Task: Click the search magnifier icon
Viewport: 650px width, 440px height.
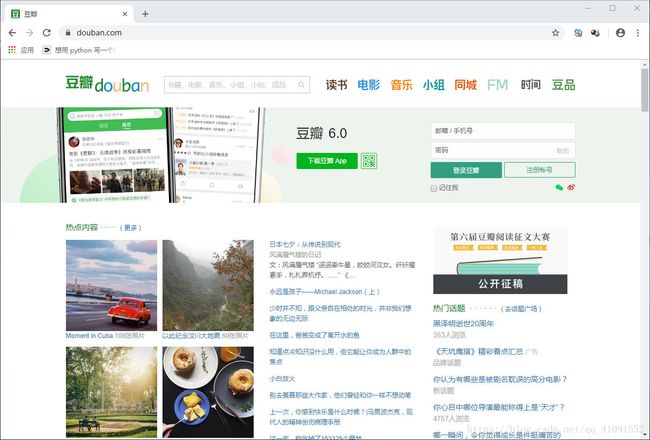Action: tap(301, 85)
